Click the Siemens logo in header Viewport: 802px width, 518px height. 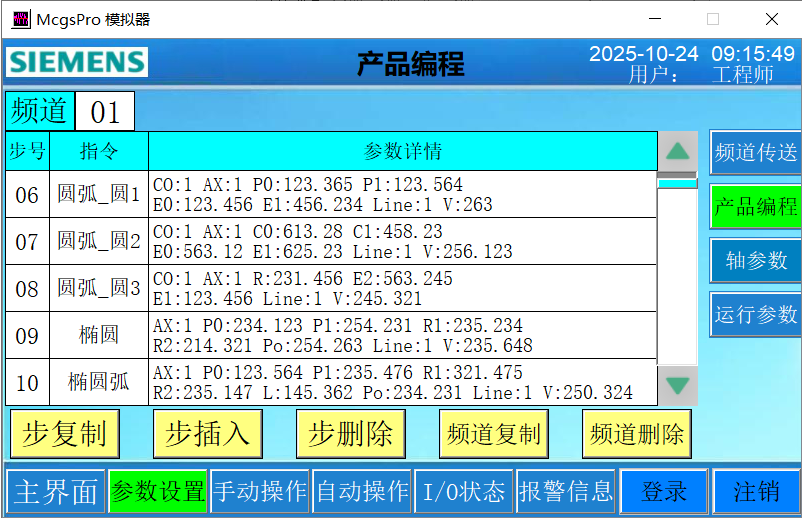[76, 62]
